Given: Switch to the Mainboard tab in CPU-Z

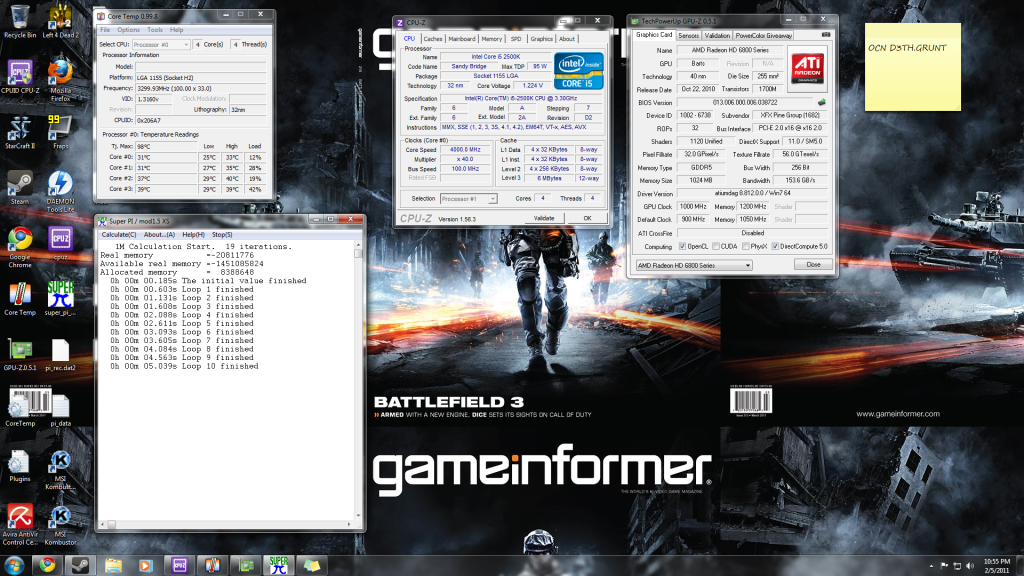Looking at the screenshot, I should click(x=462, y=39).
